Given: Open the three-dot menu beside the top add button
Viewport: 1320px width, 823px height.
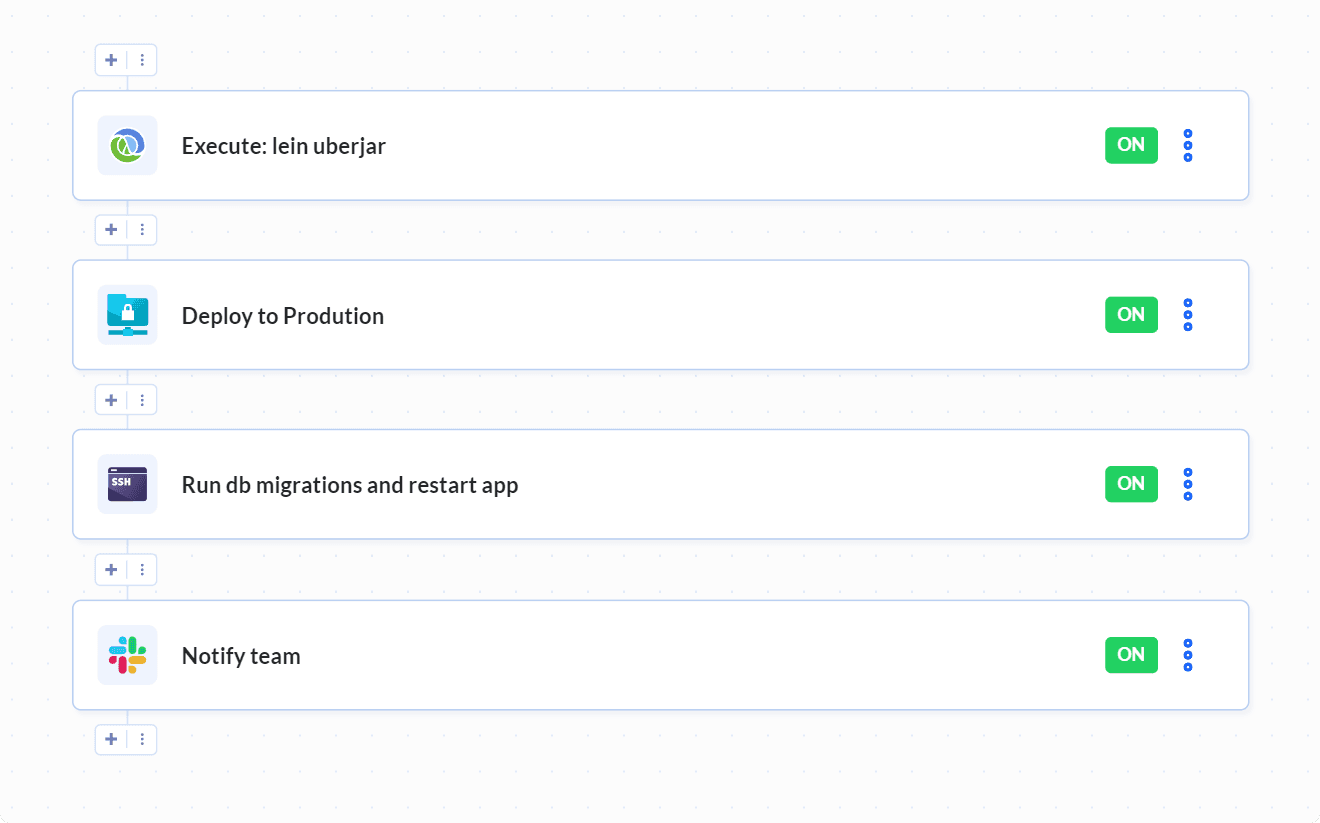Looking at the screenshot, I should pos(143,60).
